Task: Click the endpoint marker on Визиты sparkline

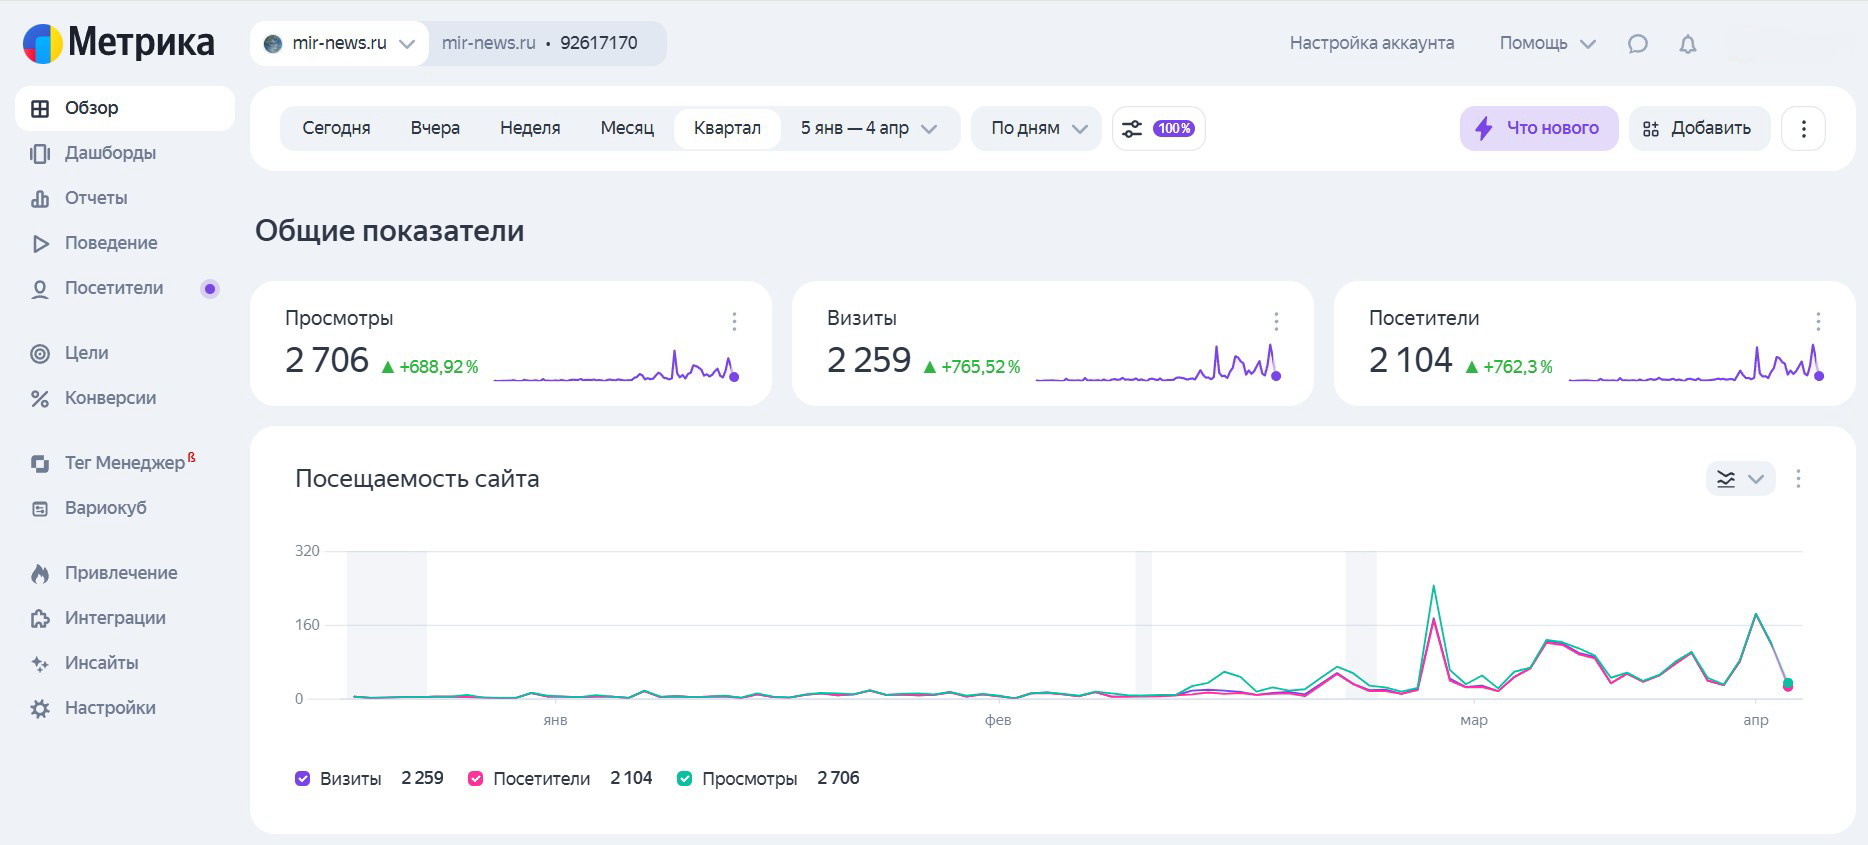Action: coord(1276,376)
